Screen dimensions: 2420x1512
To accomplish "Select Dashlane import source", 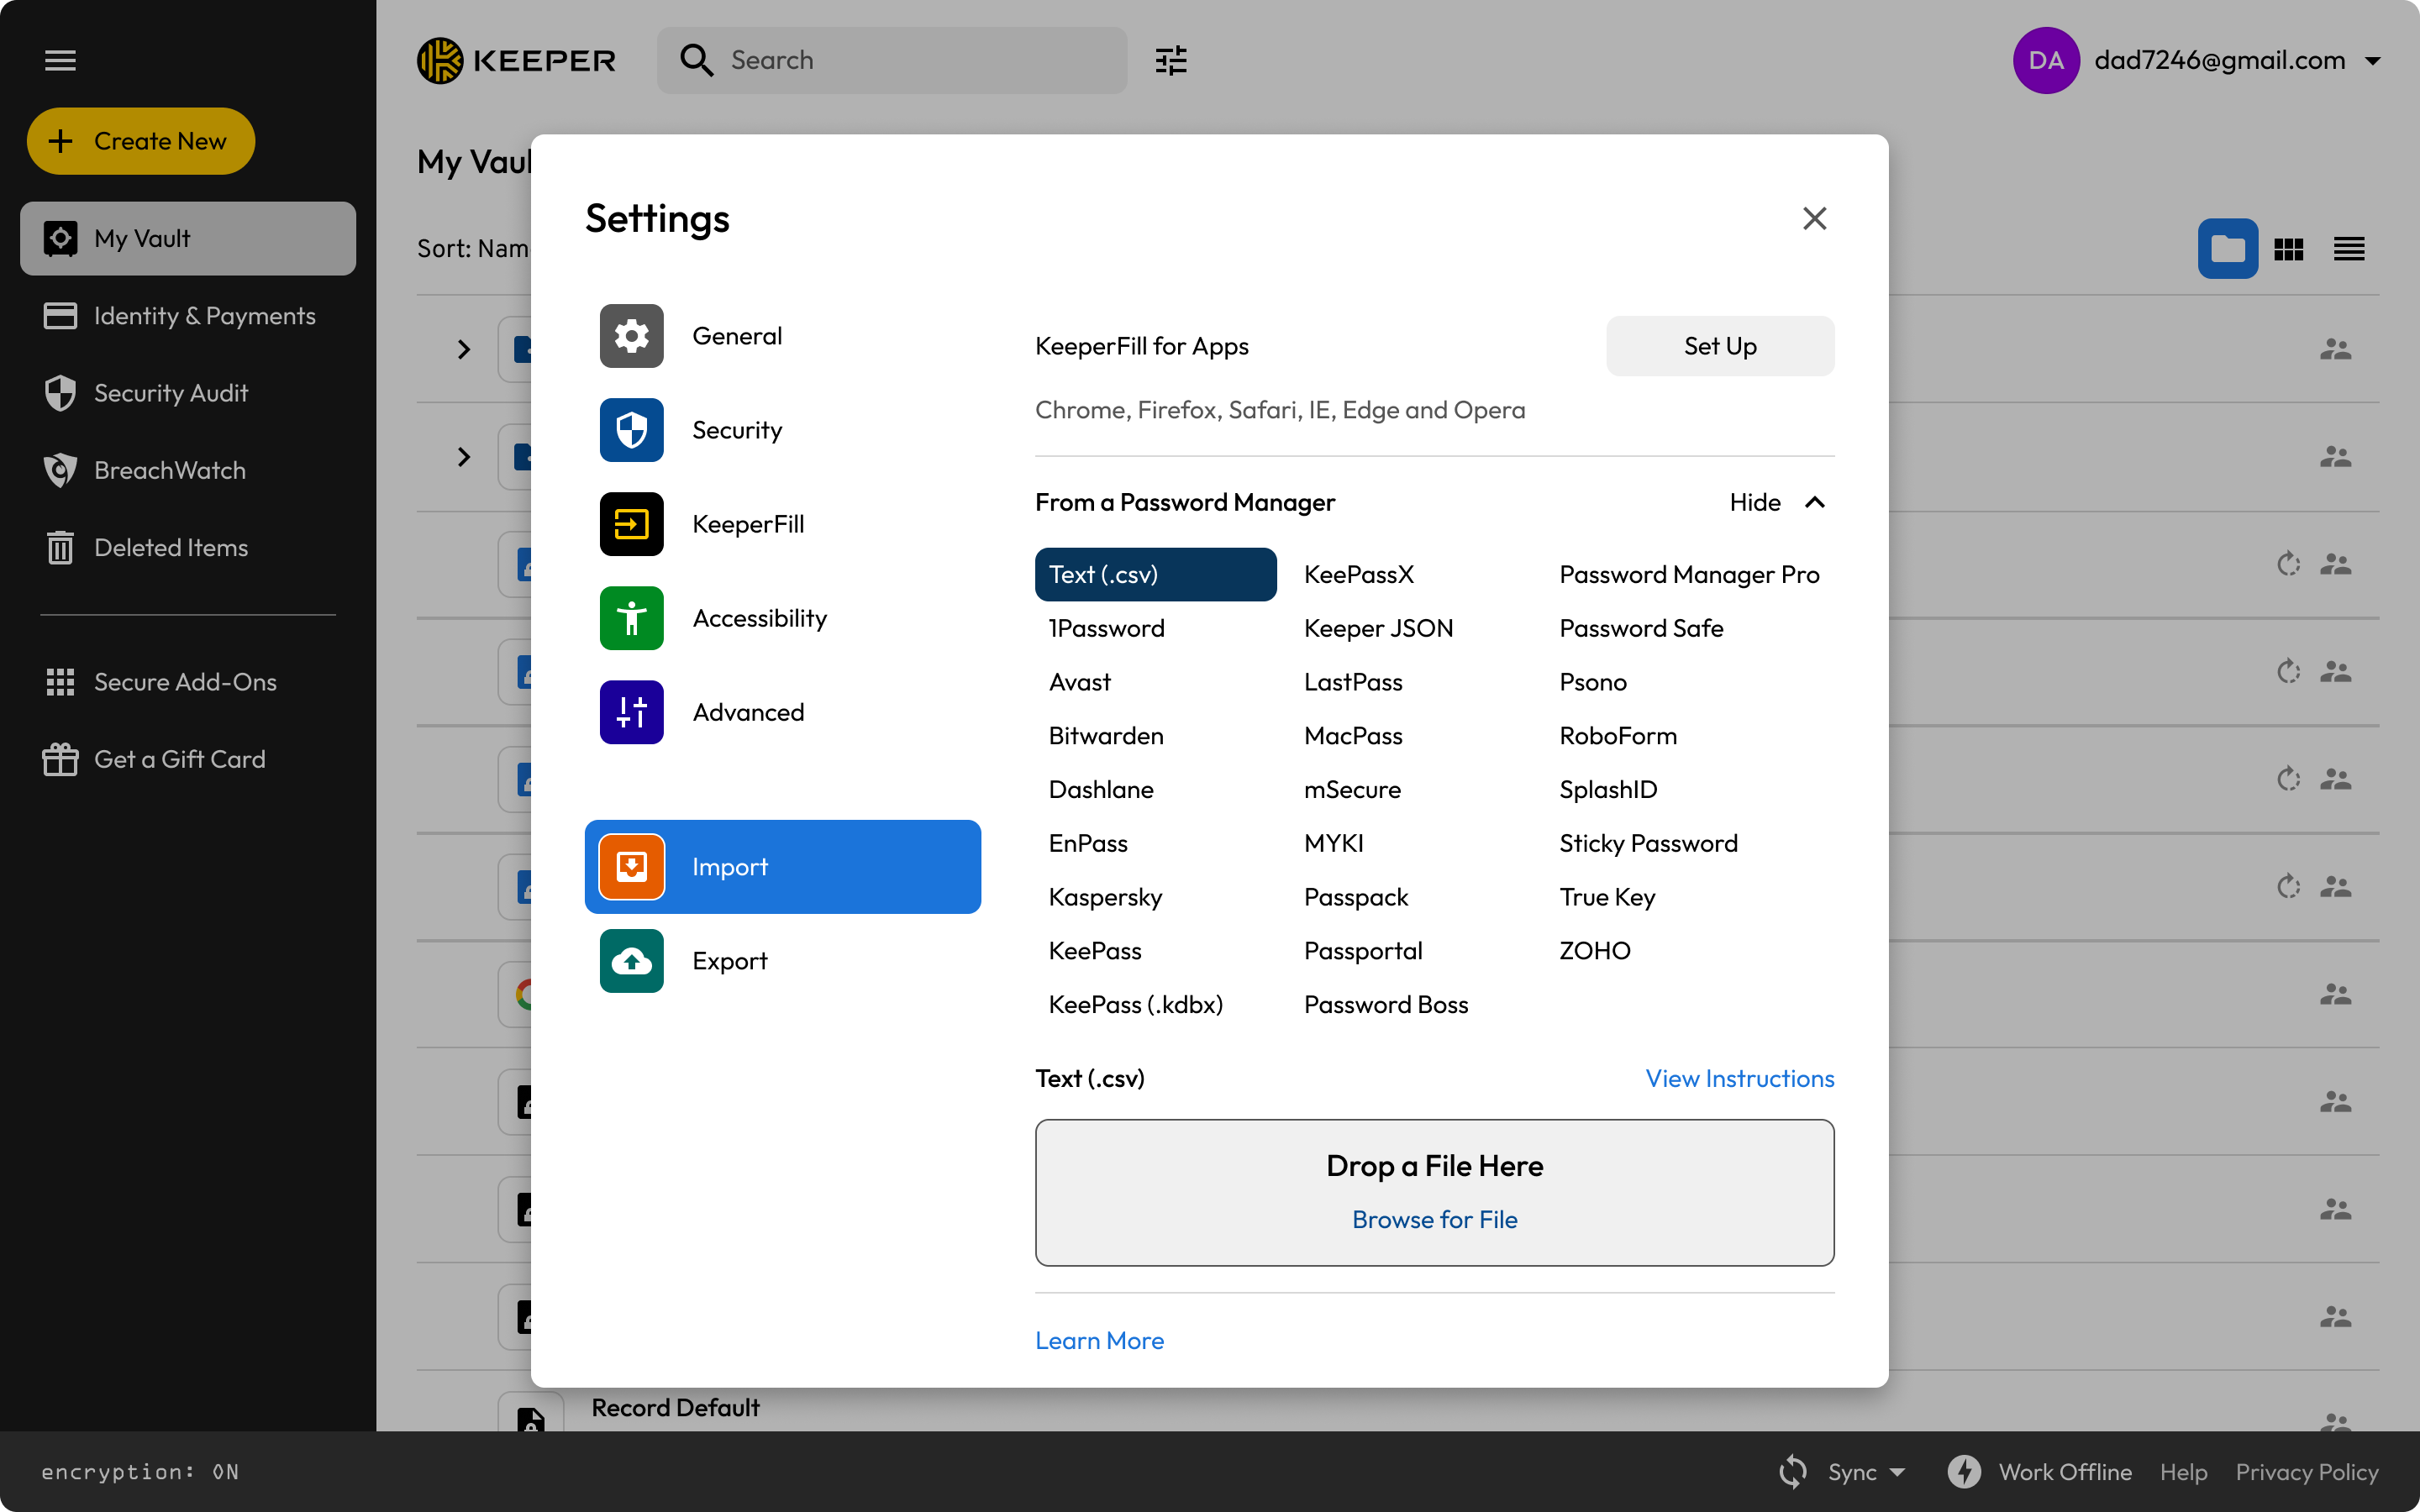I will [x=1100, y=790].
